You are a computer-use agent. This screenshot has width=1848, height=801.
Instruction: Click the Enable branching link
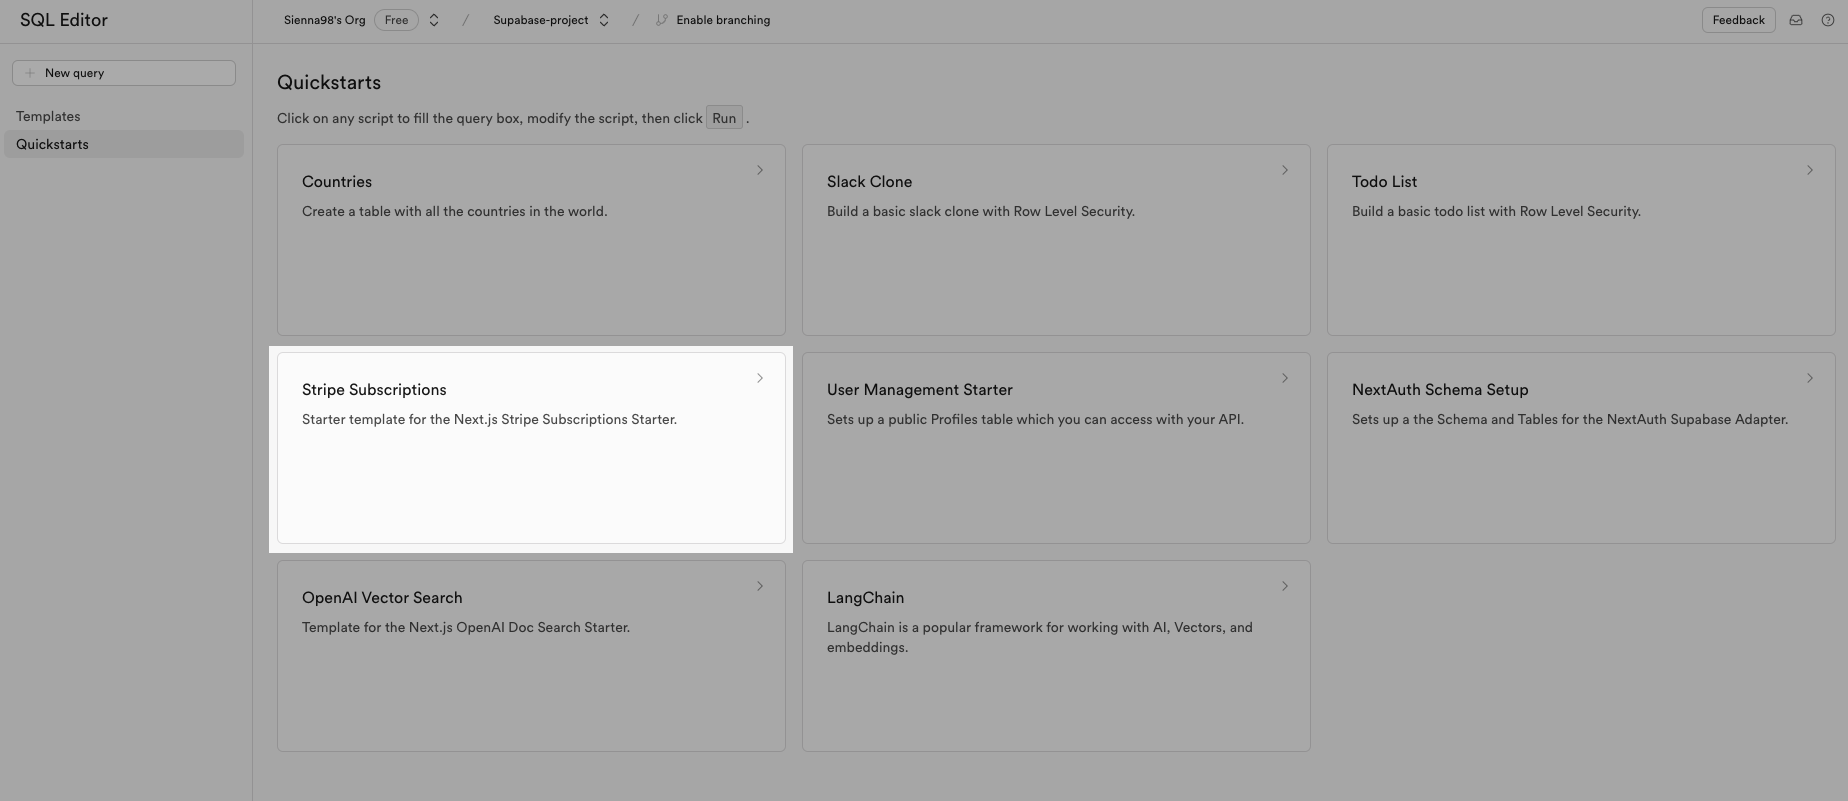tap(723, 20)
